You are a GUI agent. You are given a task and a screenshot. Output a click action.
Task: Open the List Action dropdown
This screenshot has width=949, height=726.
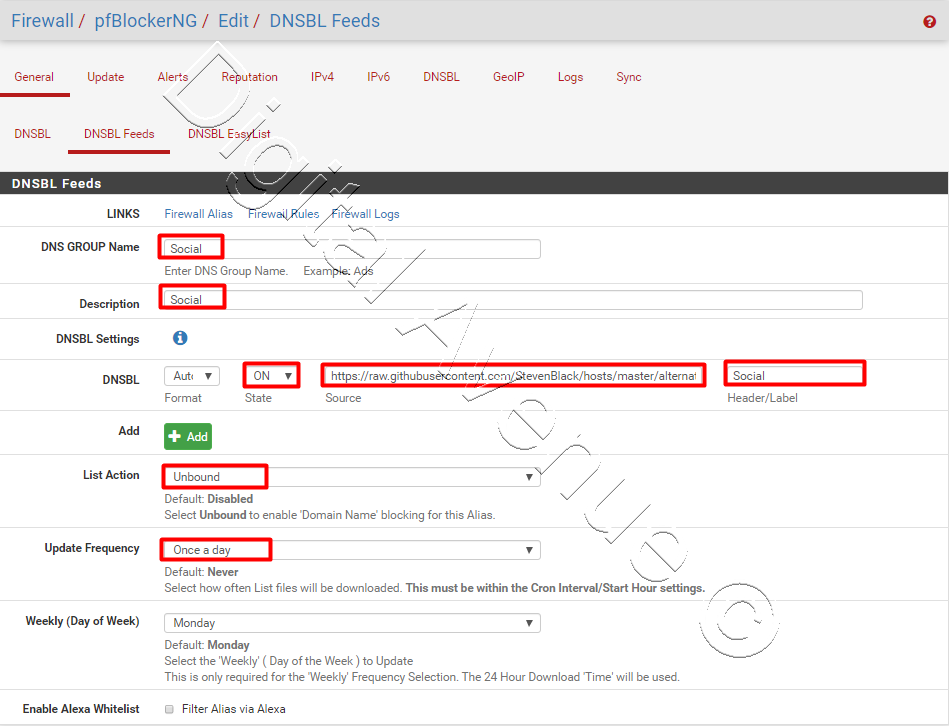(350, 476)
